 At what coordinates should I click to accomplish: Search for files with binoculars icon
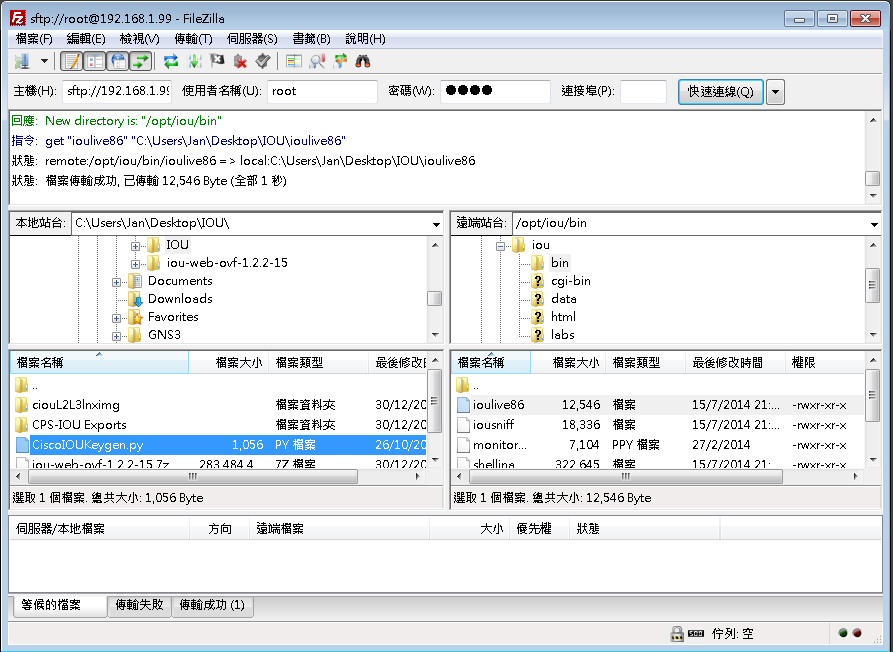coord(363,61)
